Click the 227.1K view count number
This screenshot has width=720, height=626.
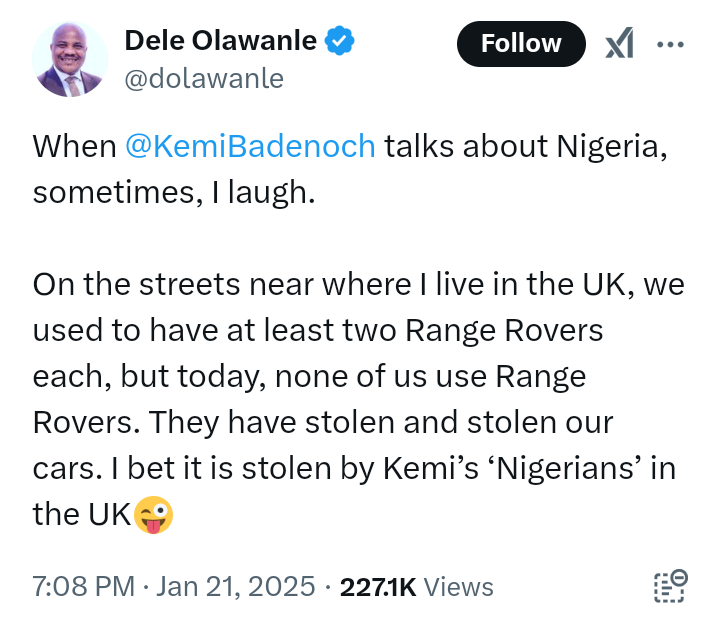click(377, 587)
